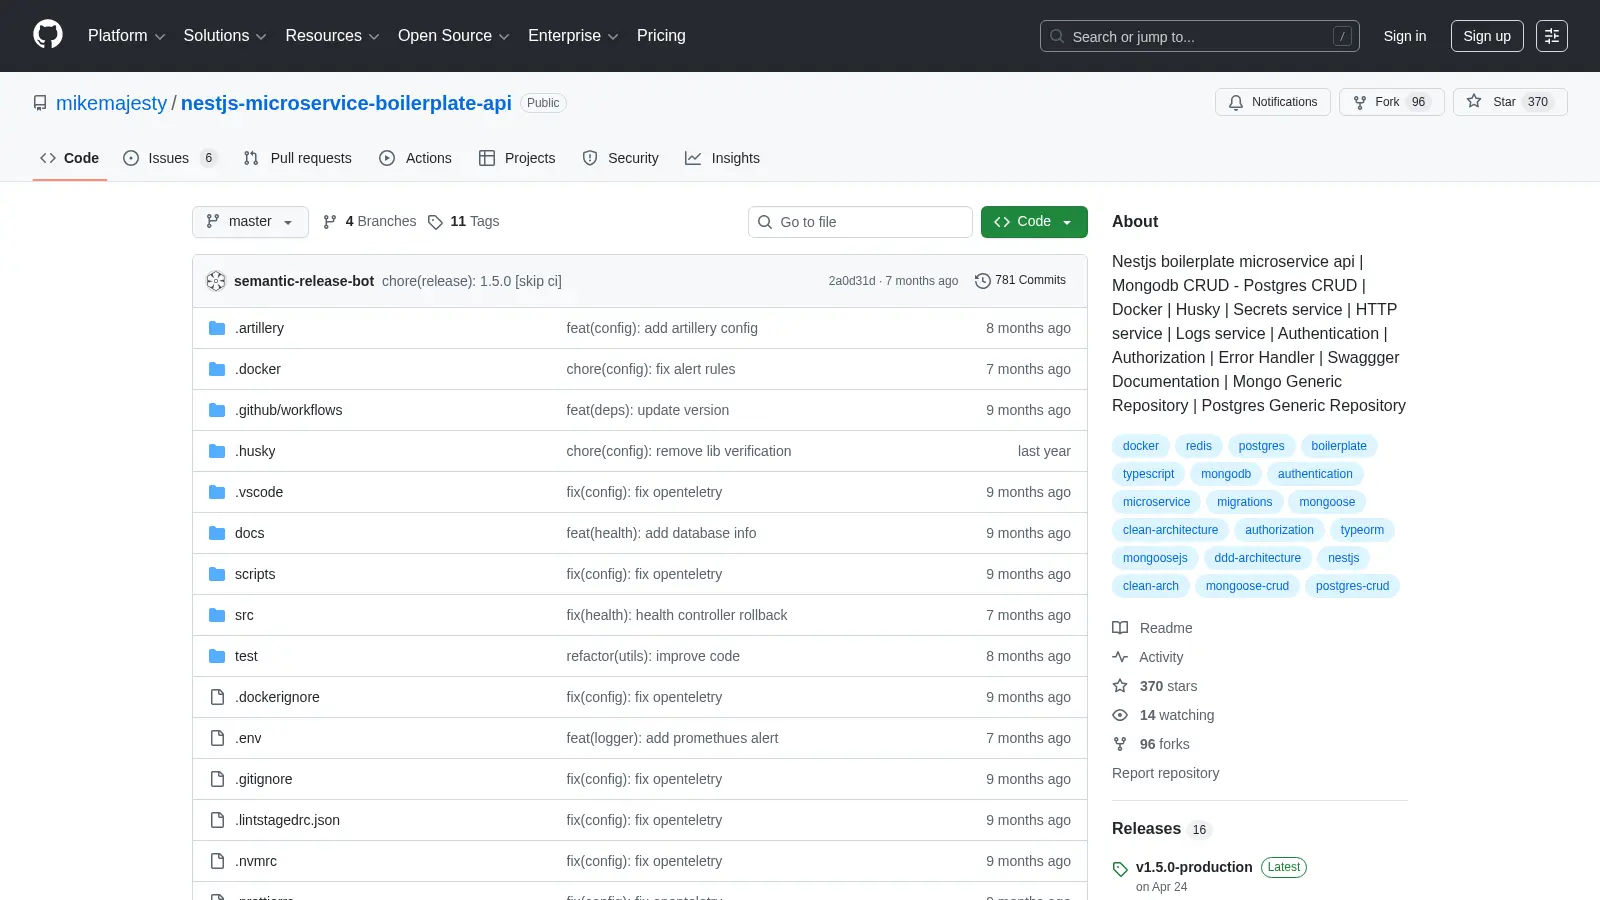Image resolution: width=1600 pixels, height=900 pixels.
Task: Expand the Enterprise menu
Action: 573,36
